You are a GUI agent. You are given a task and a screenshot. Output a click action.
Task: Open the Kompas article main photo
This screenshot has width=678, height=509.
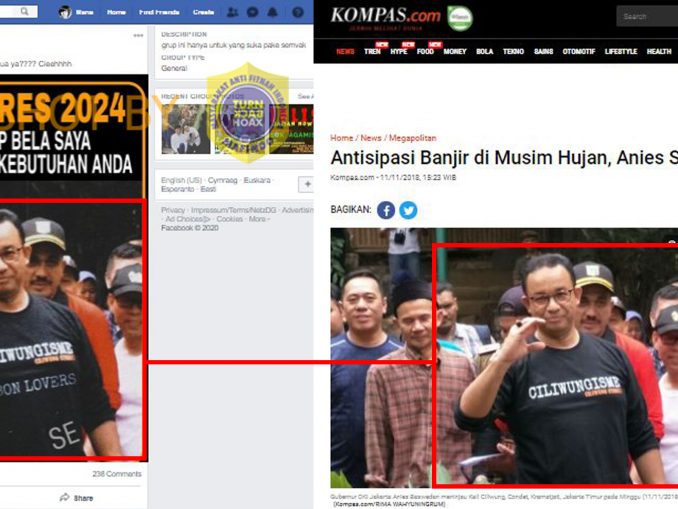pos(504,358)
